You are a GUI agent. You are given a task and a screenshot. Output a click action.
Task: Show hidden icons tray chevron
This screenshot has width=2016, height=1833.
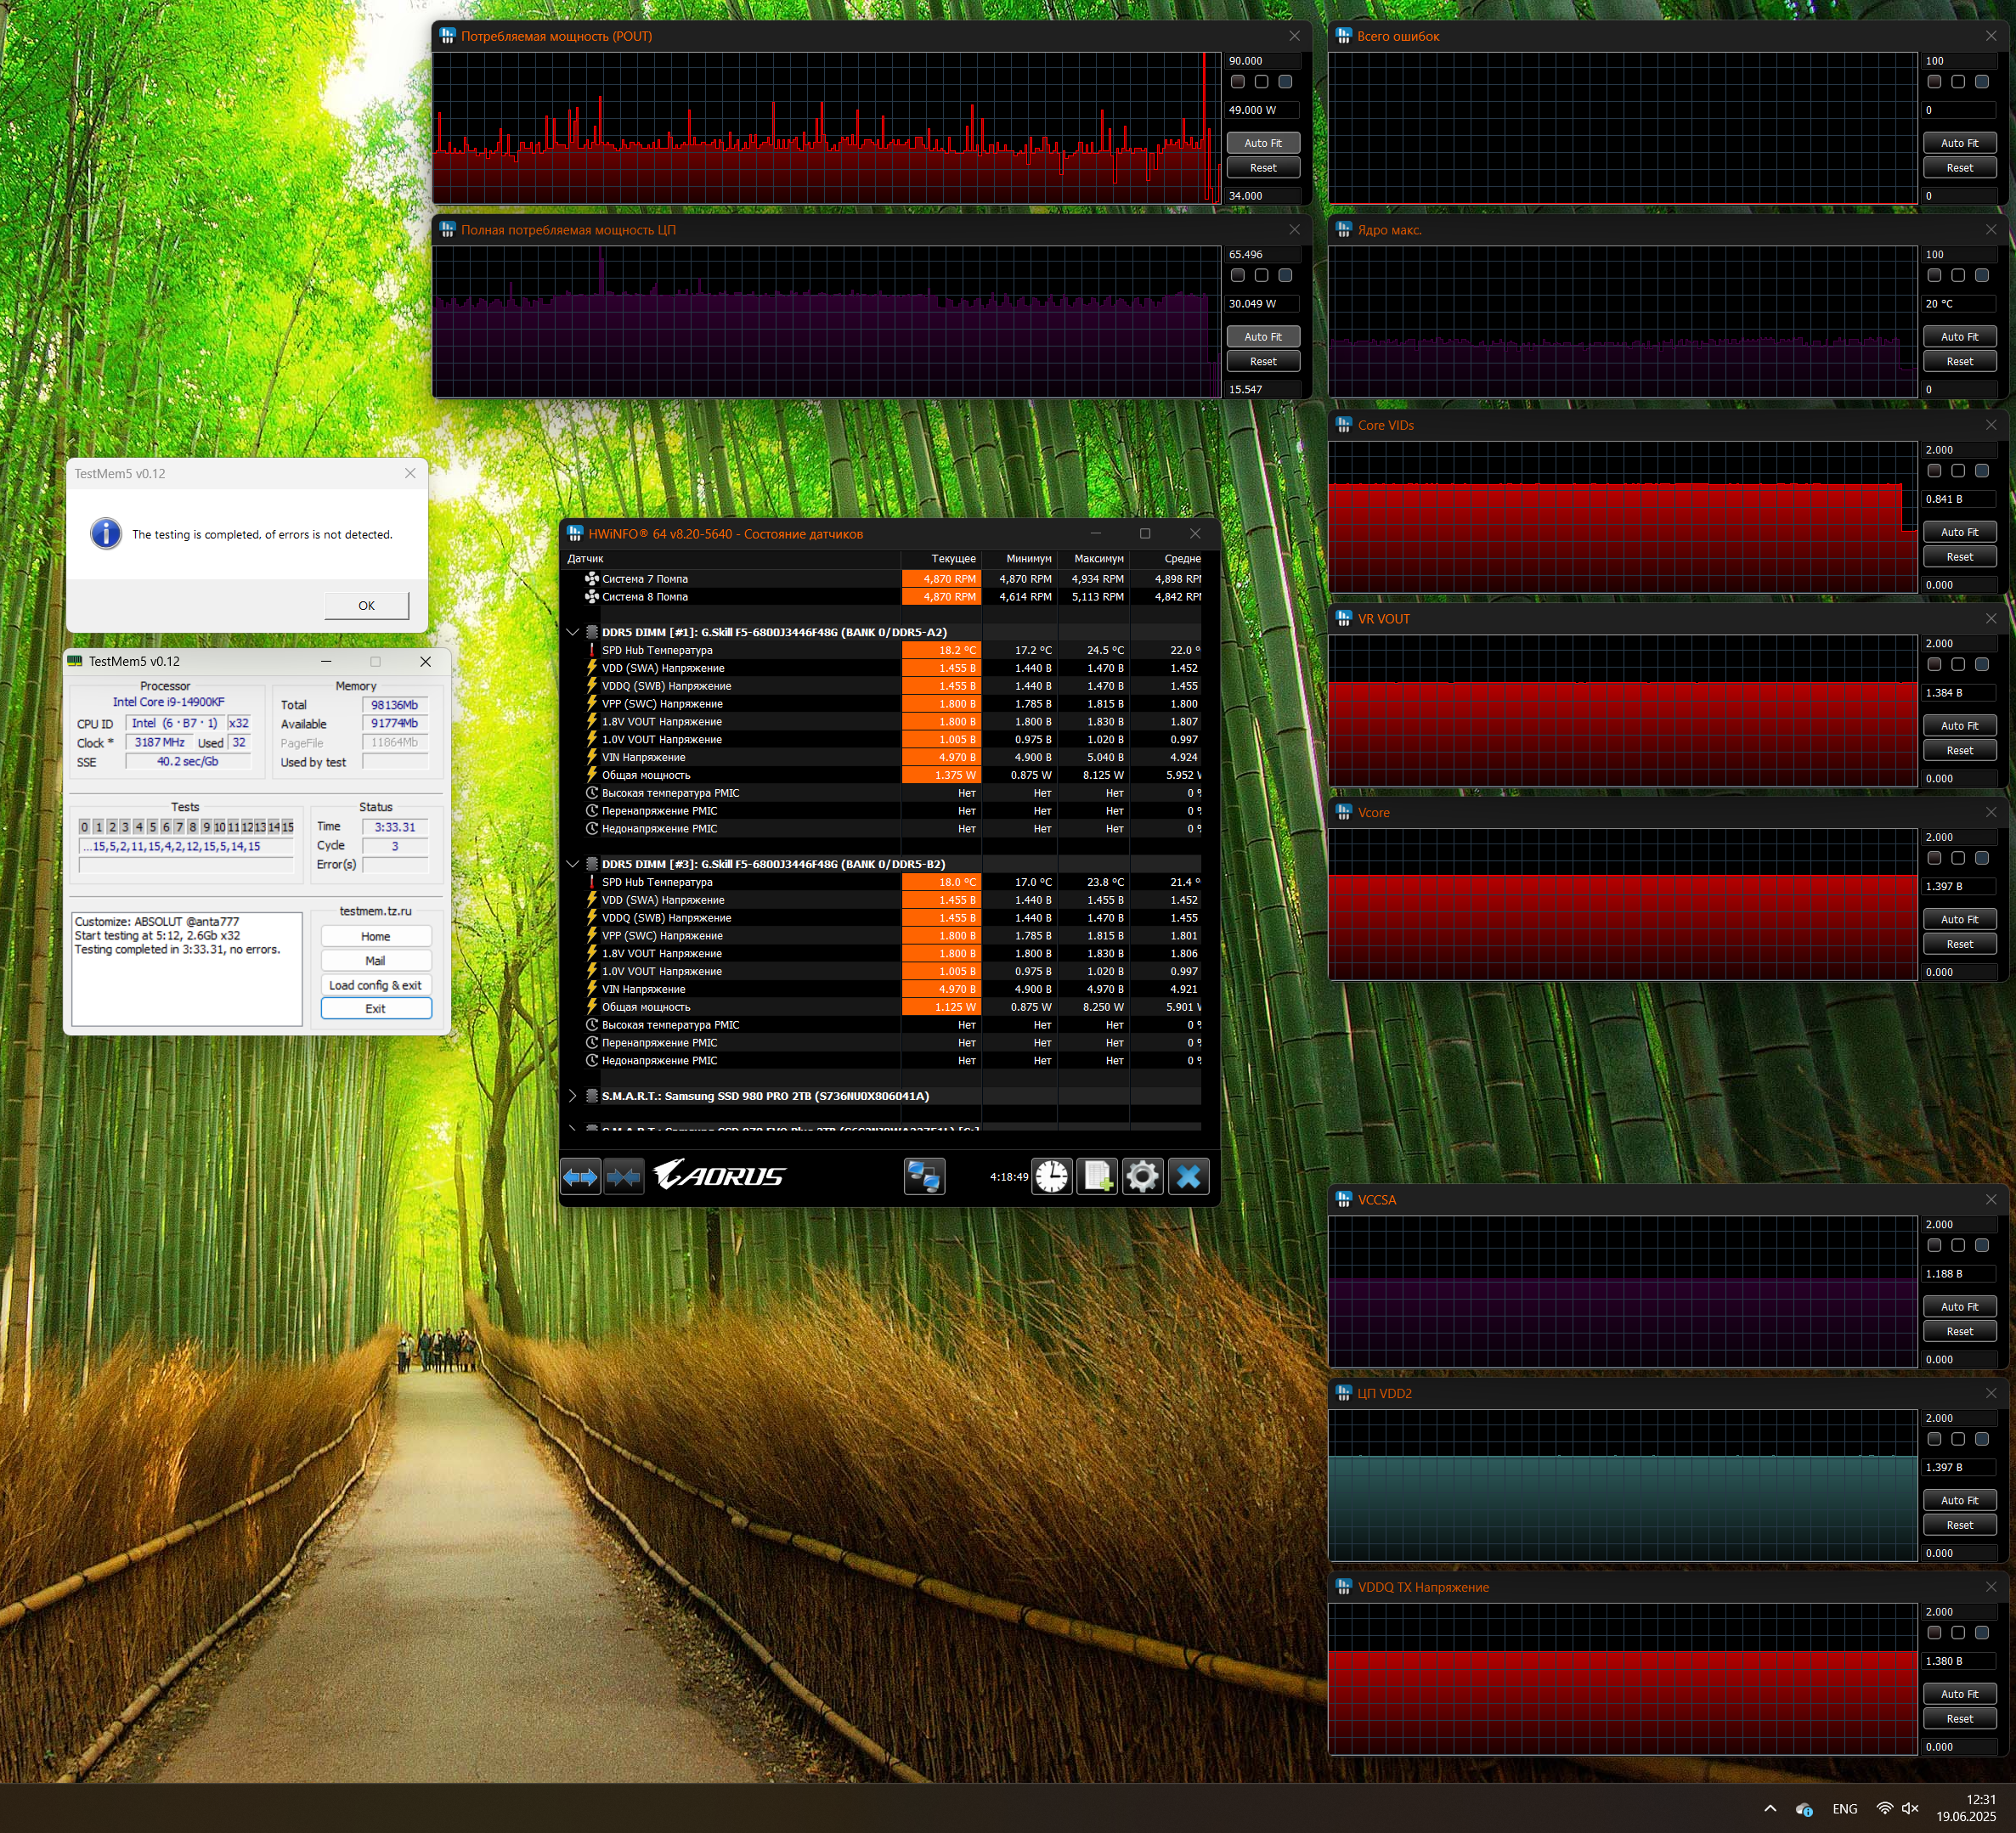(1770, 1808)
